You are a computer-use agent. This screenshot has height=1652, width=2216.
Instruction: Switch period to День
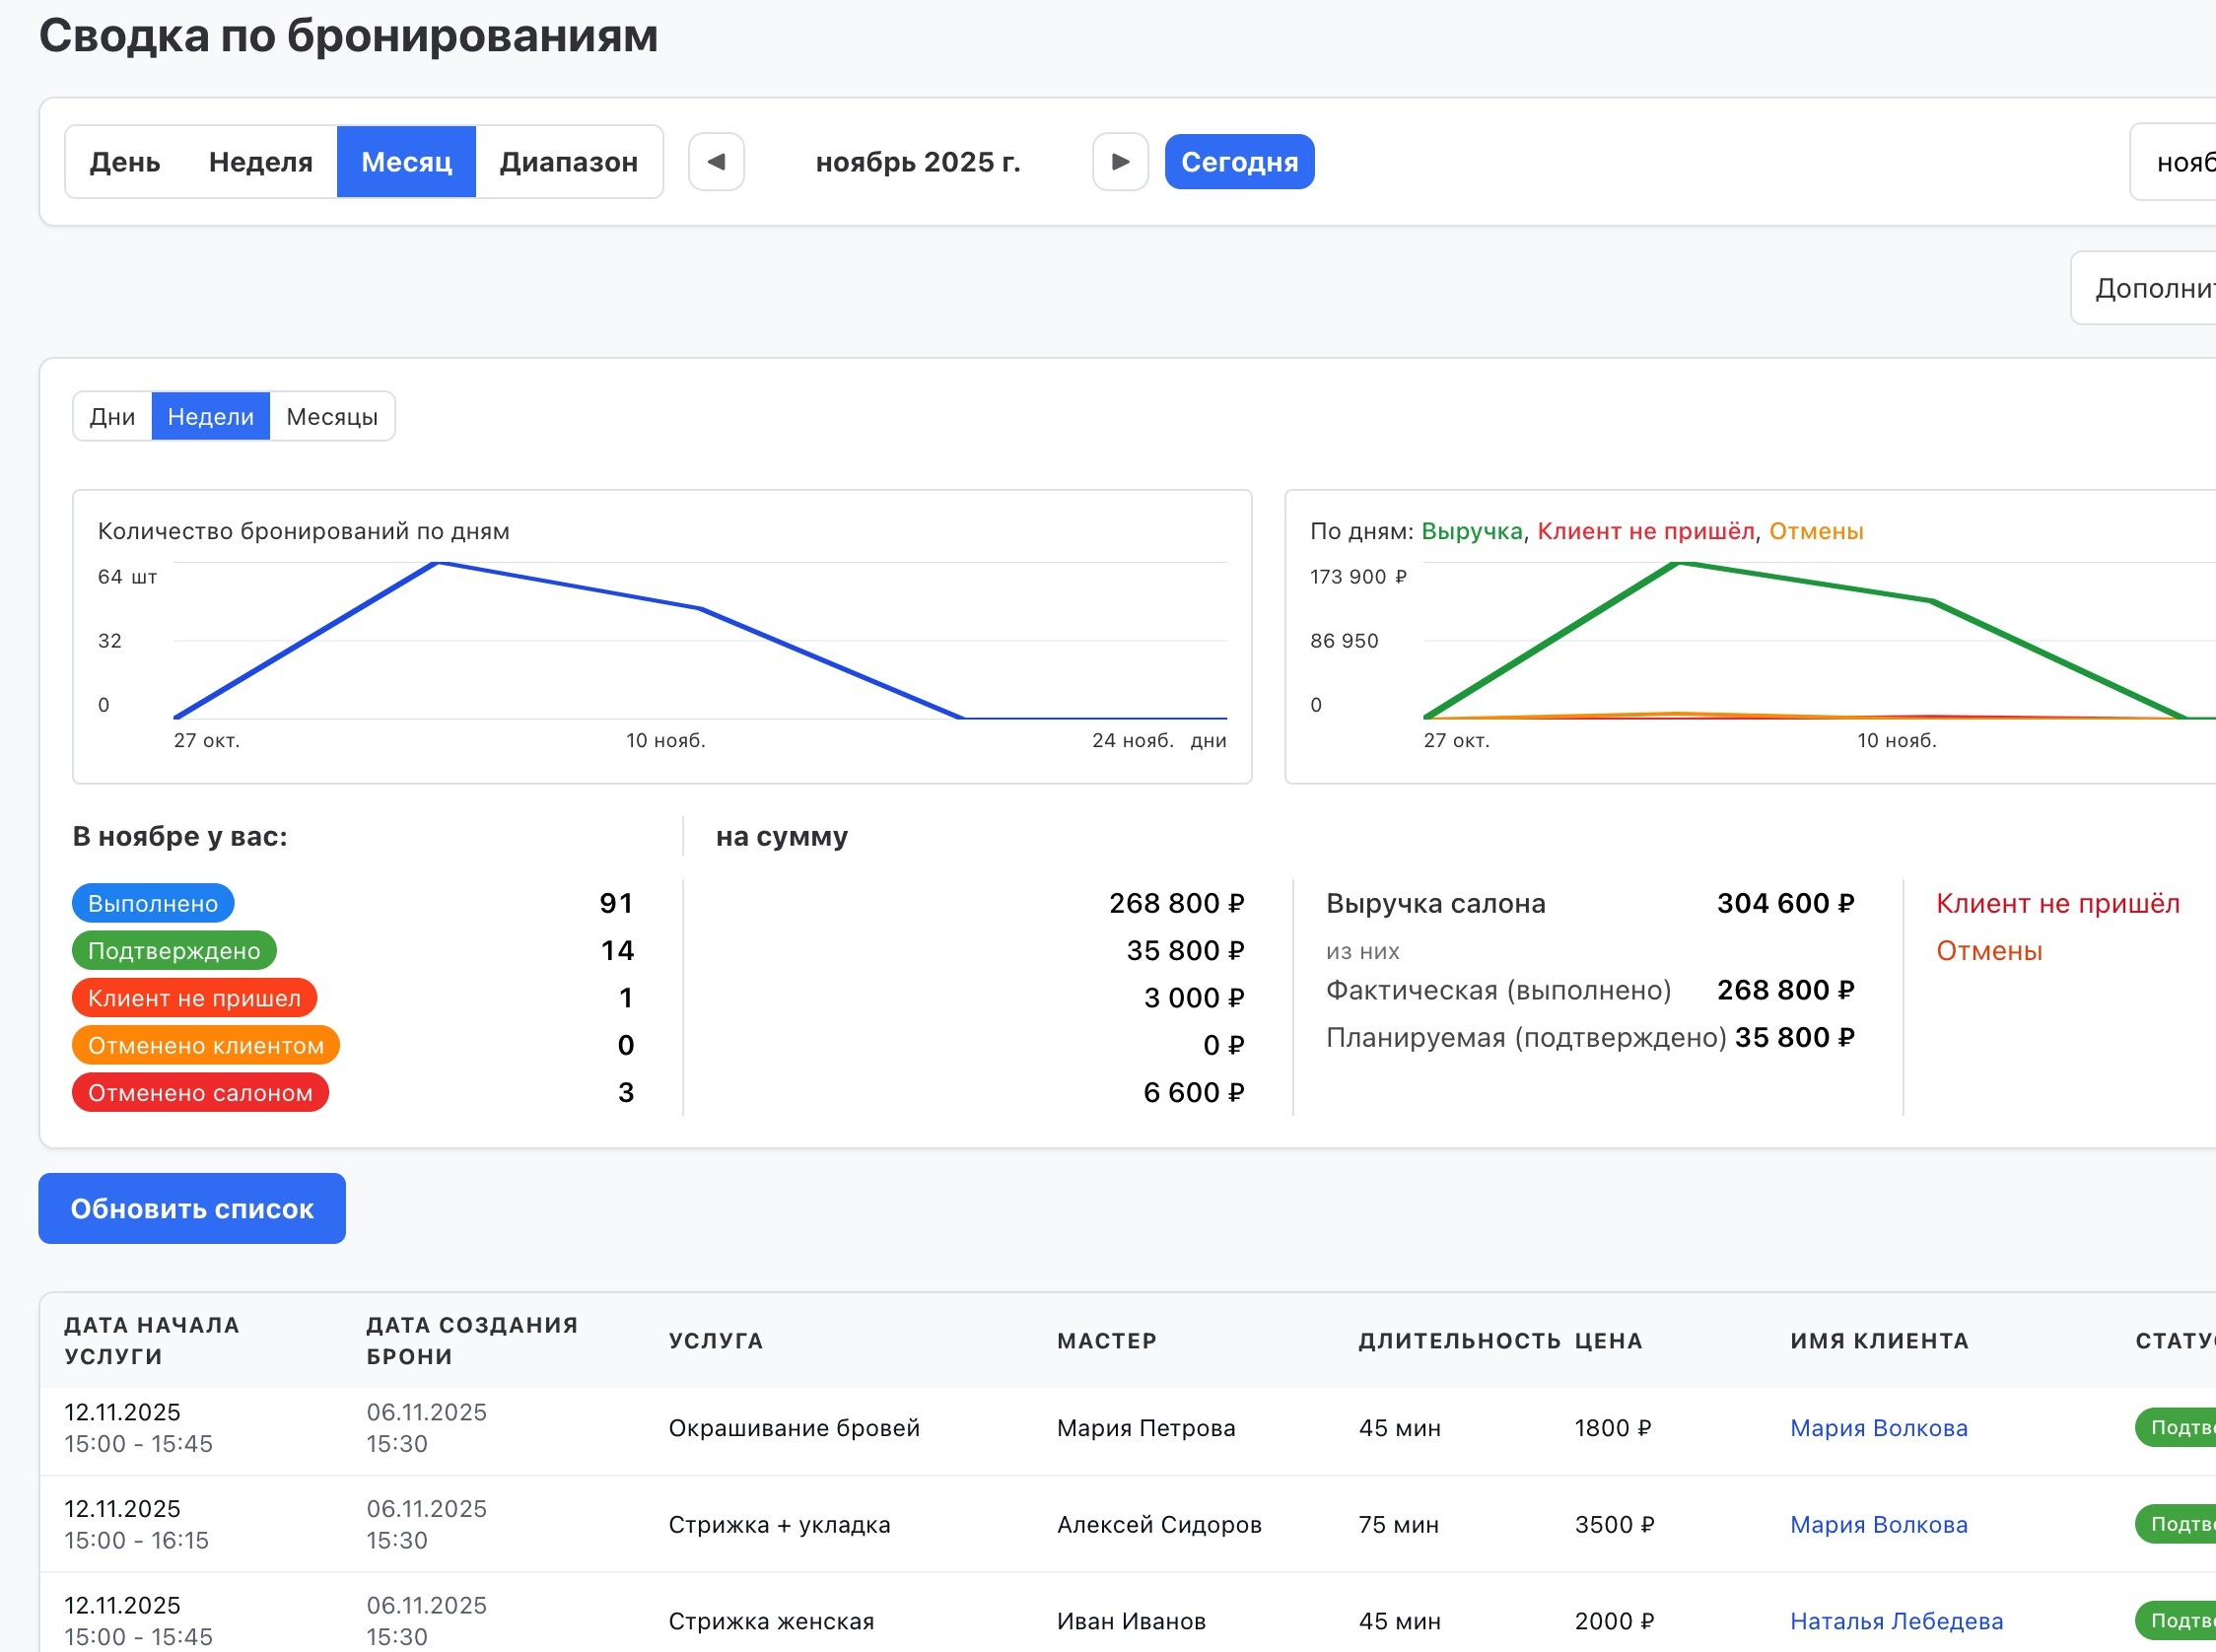pos(125,162)
